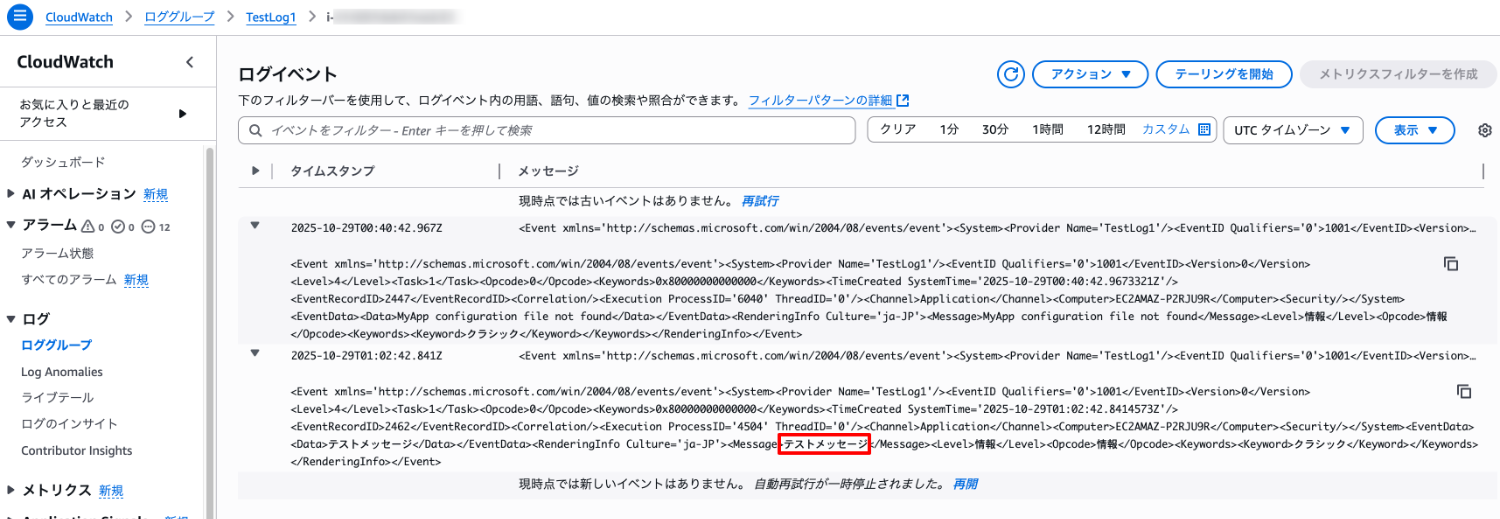The height and width of the screenshot is (519, 1500).
Task: Click メトリクスフィルターを作成 button
Action: pos(1397,74)
